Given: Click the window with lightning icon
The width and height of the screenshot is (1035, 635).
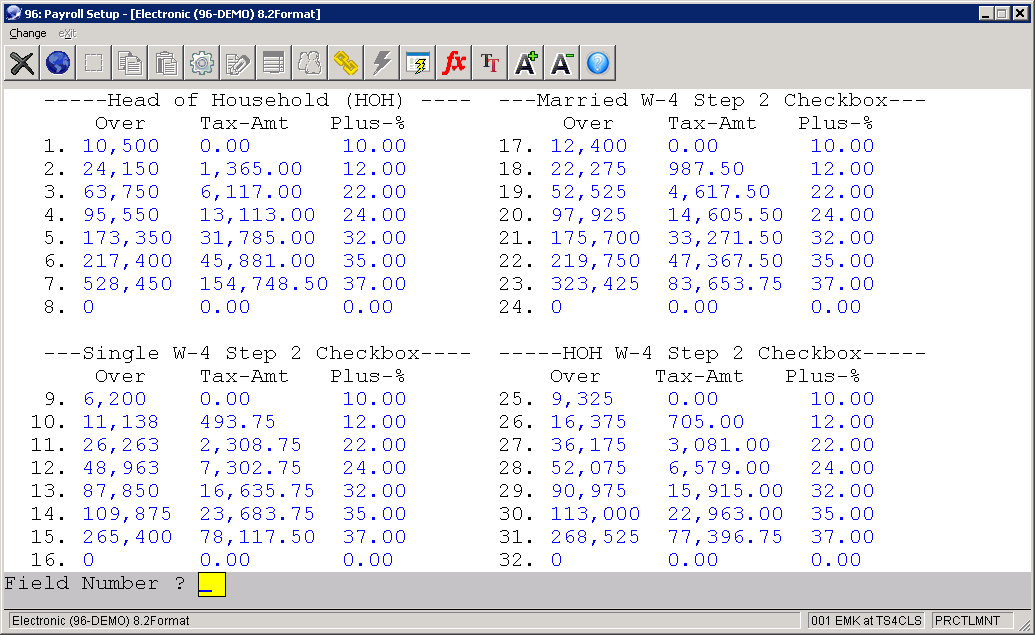Looking at the screenshot, I should (x=417, y=63).
